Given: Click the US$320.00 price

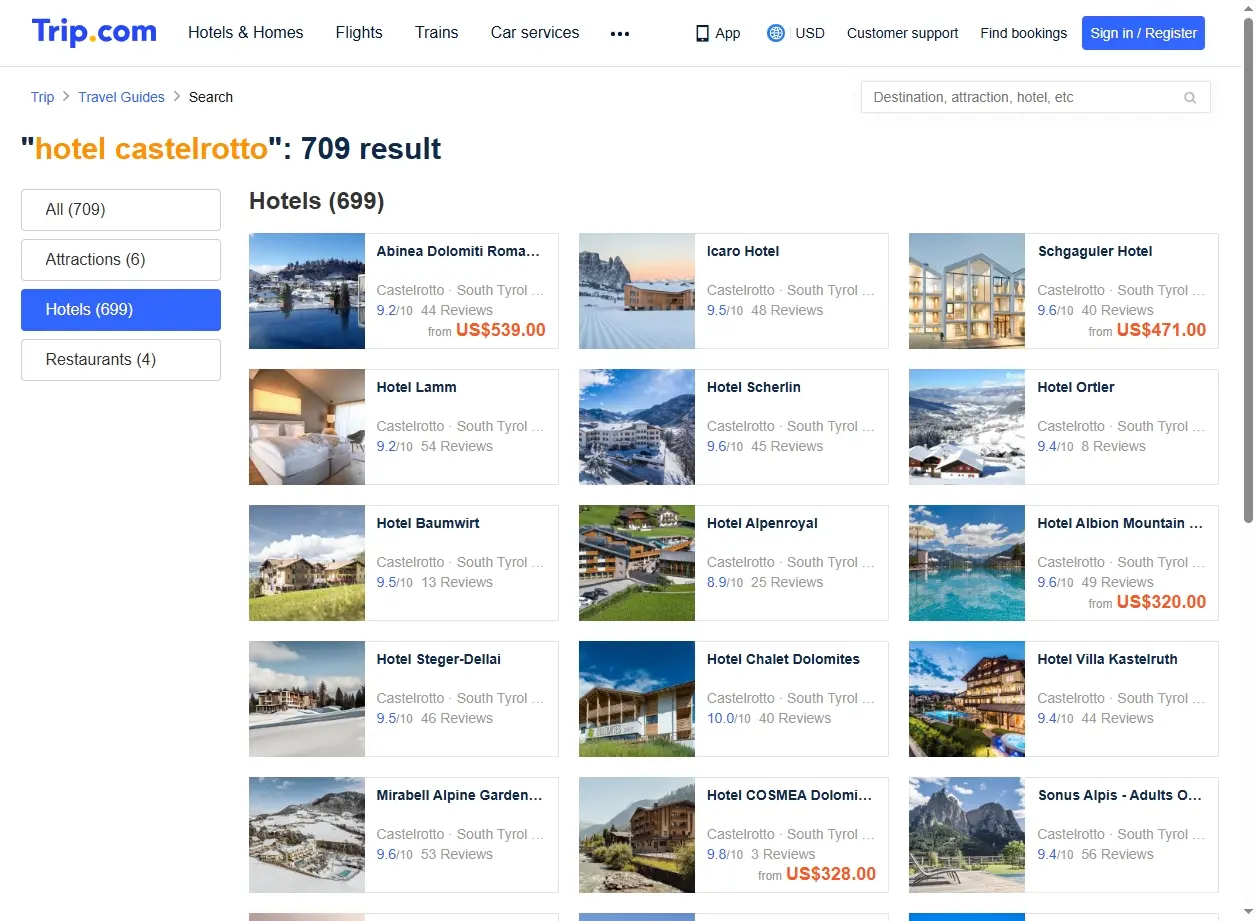Looking at the screenshot, I should click(x=1161, y=602).
